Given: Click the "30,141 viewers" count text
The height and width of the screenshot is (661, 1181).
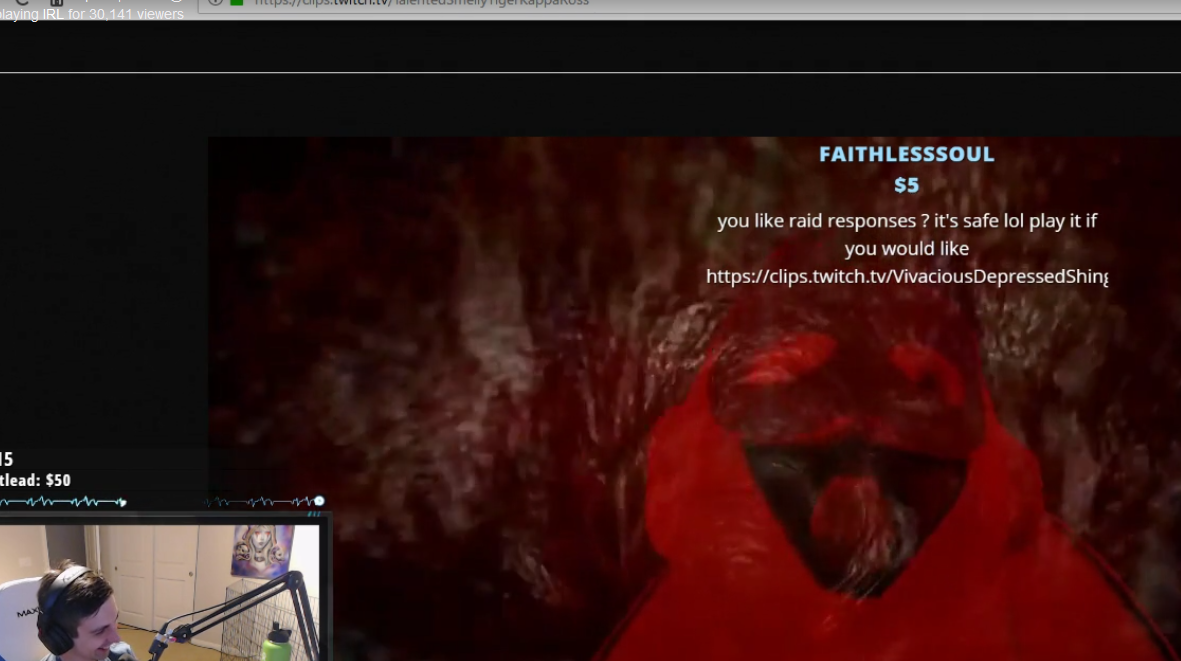Looking at the screenshot, I should (x=136, y=14).
